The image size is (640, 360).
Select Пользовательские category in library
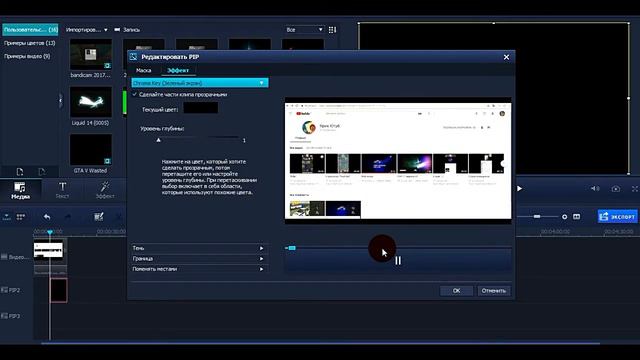click(x=30, y=29)
